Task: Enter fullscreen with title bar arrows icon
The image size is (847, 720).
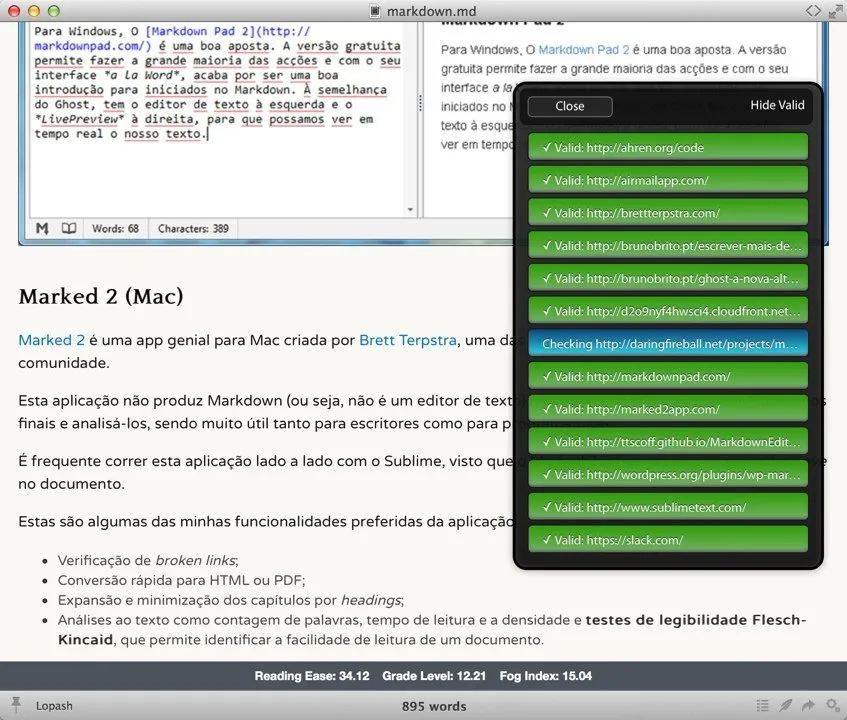Action: [x=835, y=11]
